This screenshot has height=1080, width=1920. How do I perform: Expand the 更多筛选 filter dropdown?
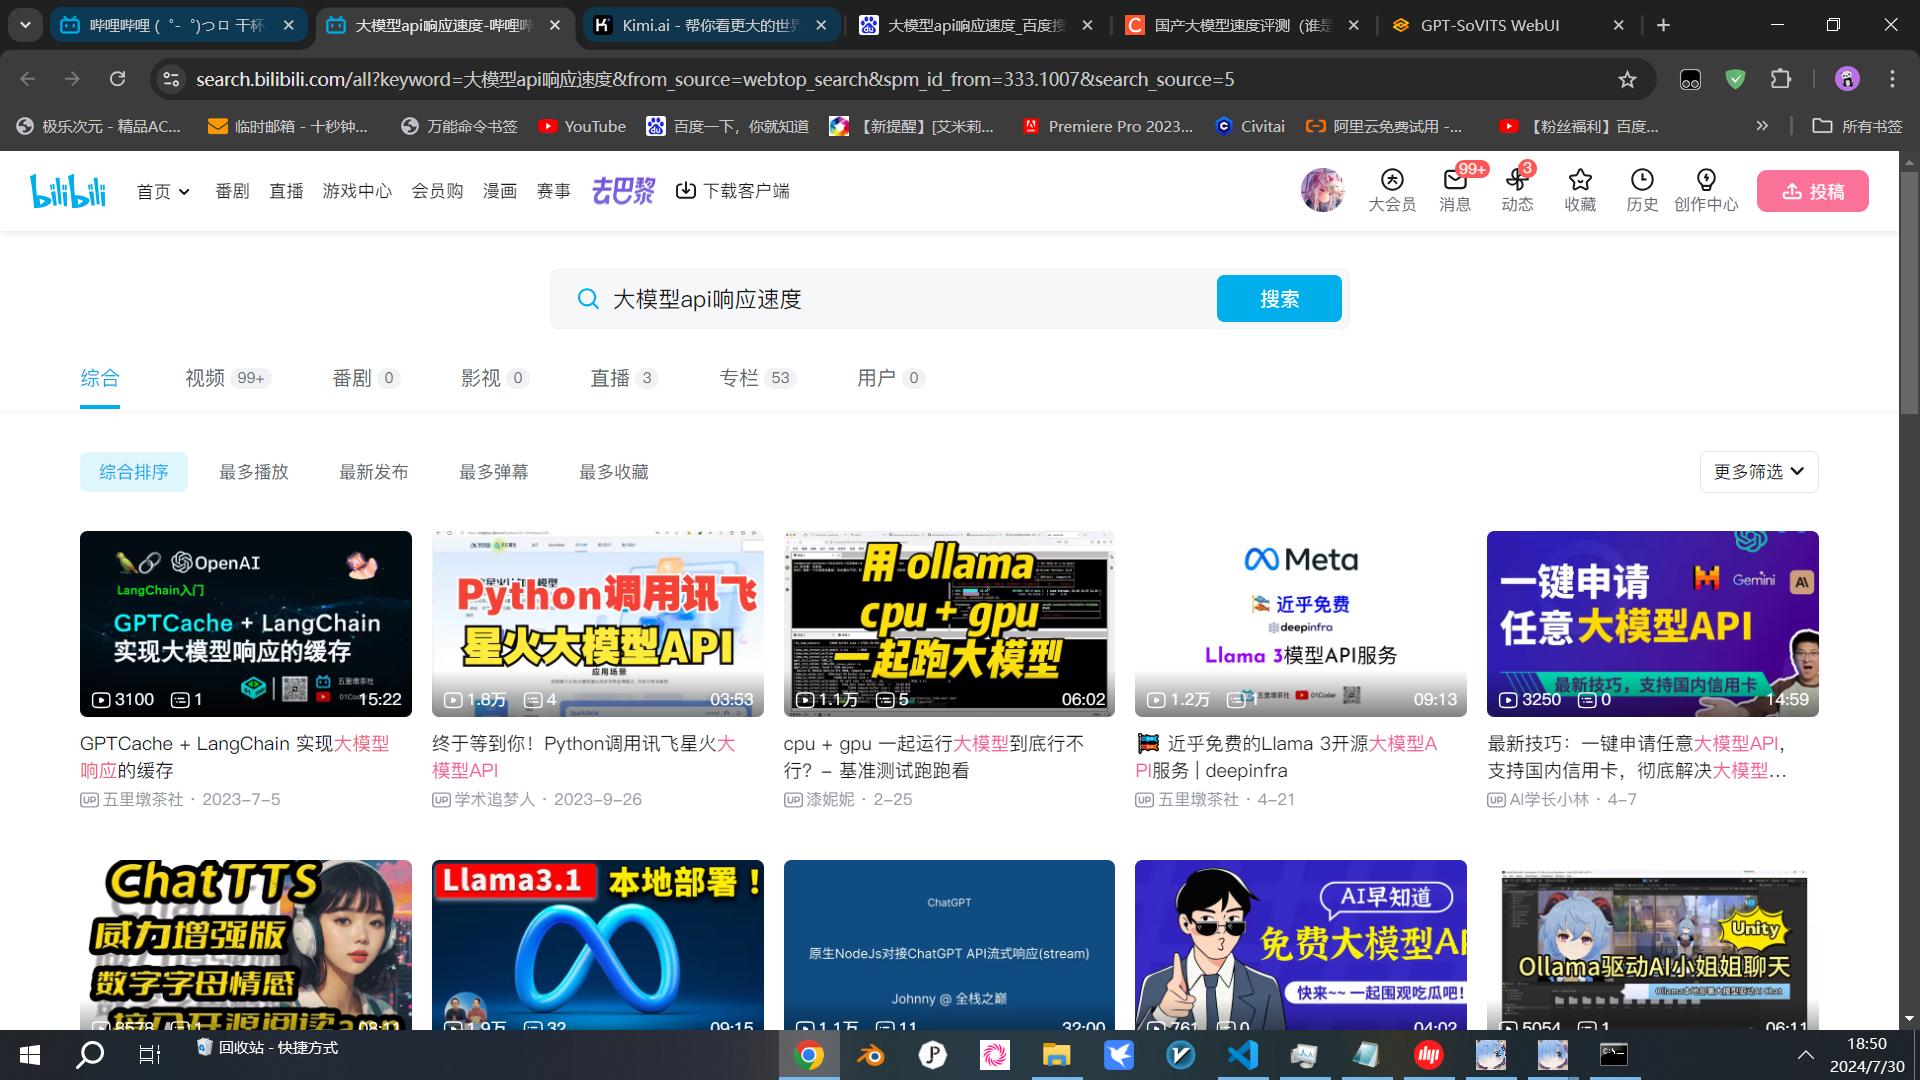[1759, 472]
